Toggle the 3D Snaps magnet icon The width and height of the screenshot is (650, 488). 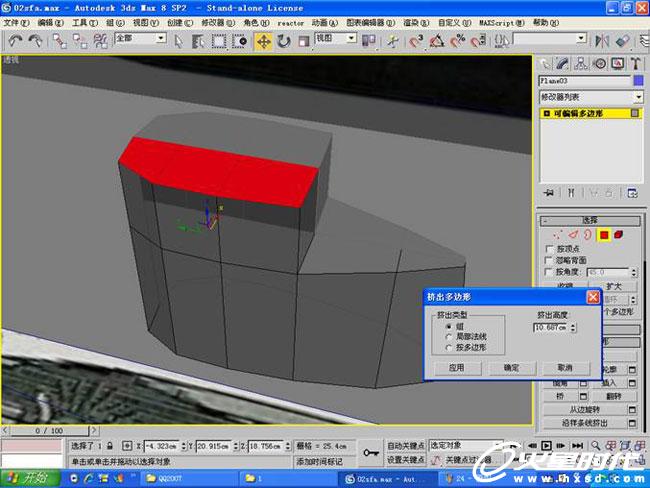[x=416, y=41]
